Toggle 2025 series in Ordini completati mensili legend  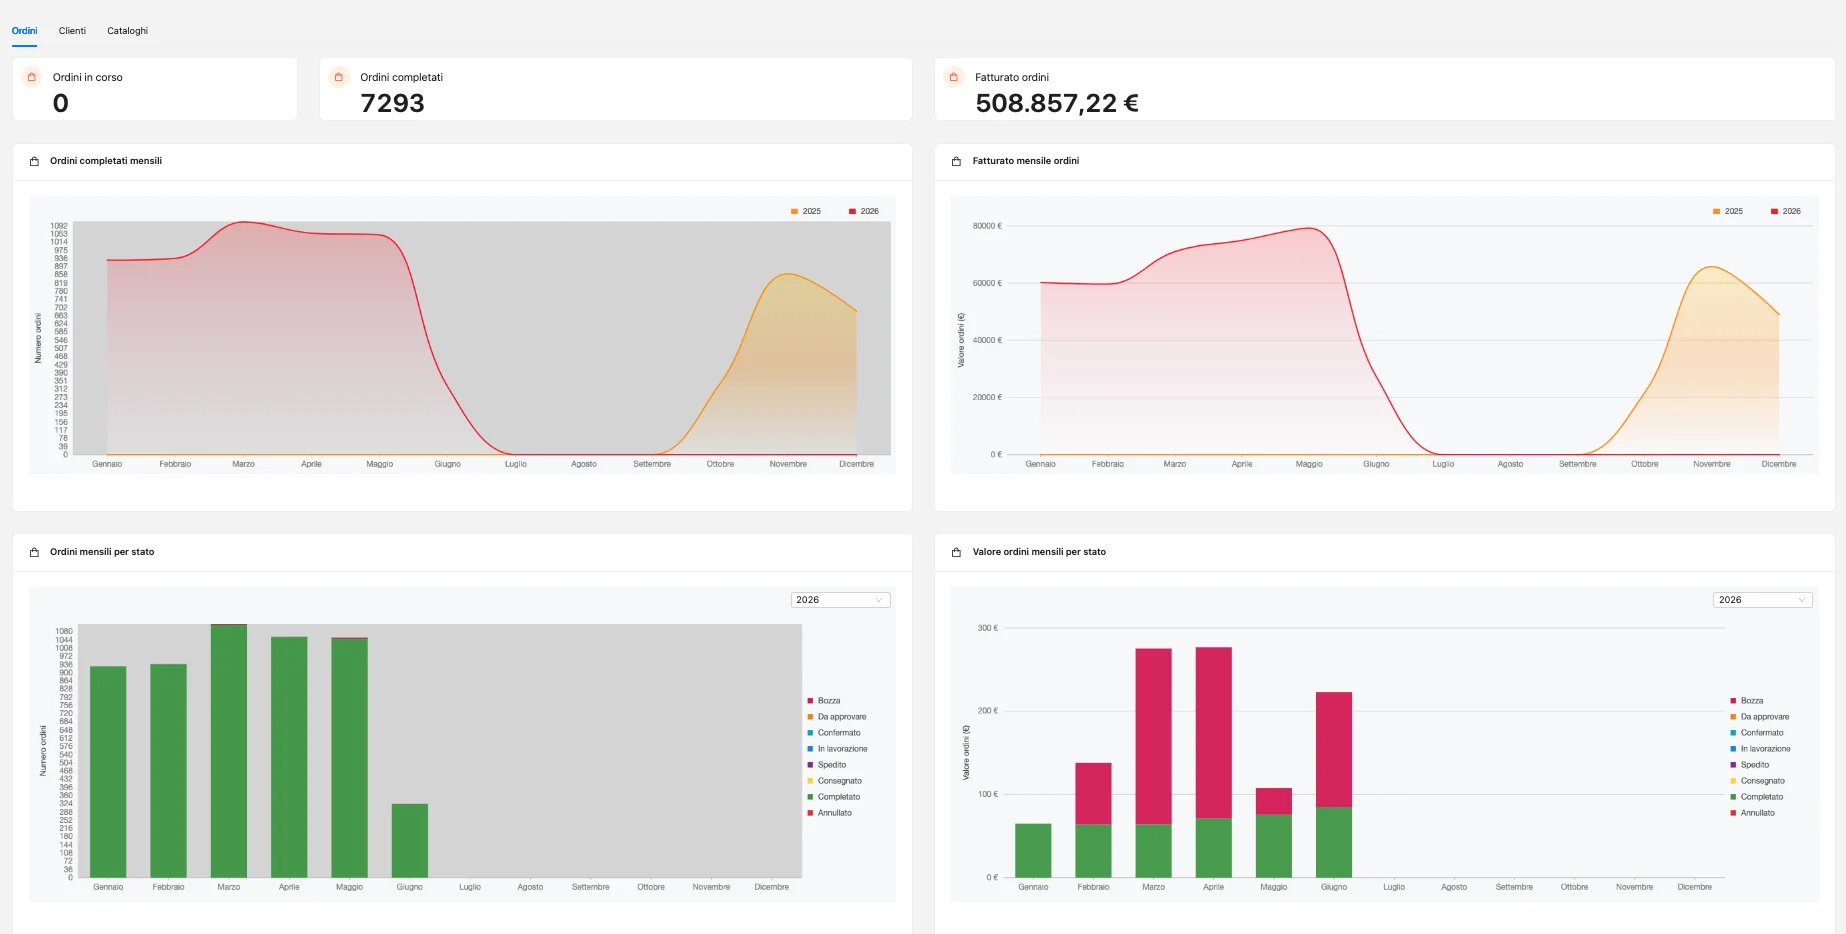coord(806,211)
